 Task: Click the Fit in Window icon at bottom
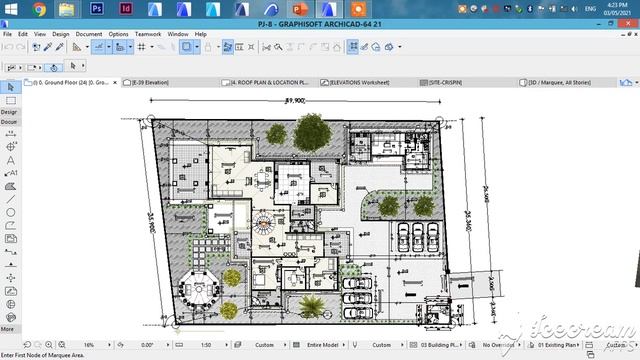pyautogui.click(x=62, y=345)
